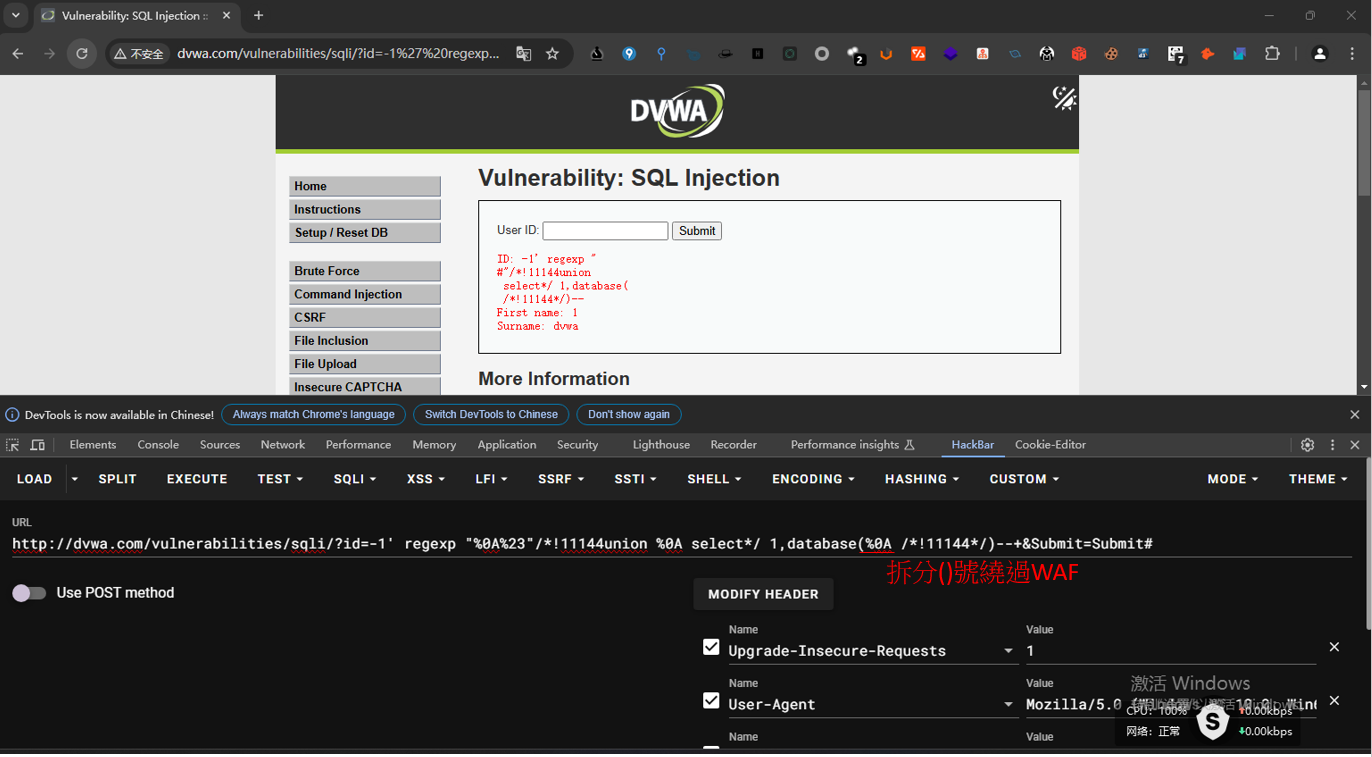Click the HackBar URL text field

tap(680, 544)
